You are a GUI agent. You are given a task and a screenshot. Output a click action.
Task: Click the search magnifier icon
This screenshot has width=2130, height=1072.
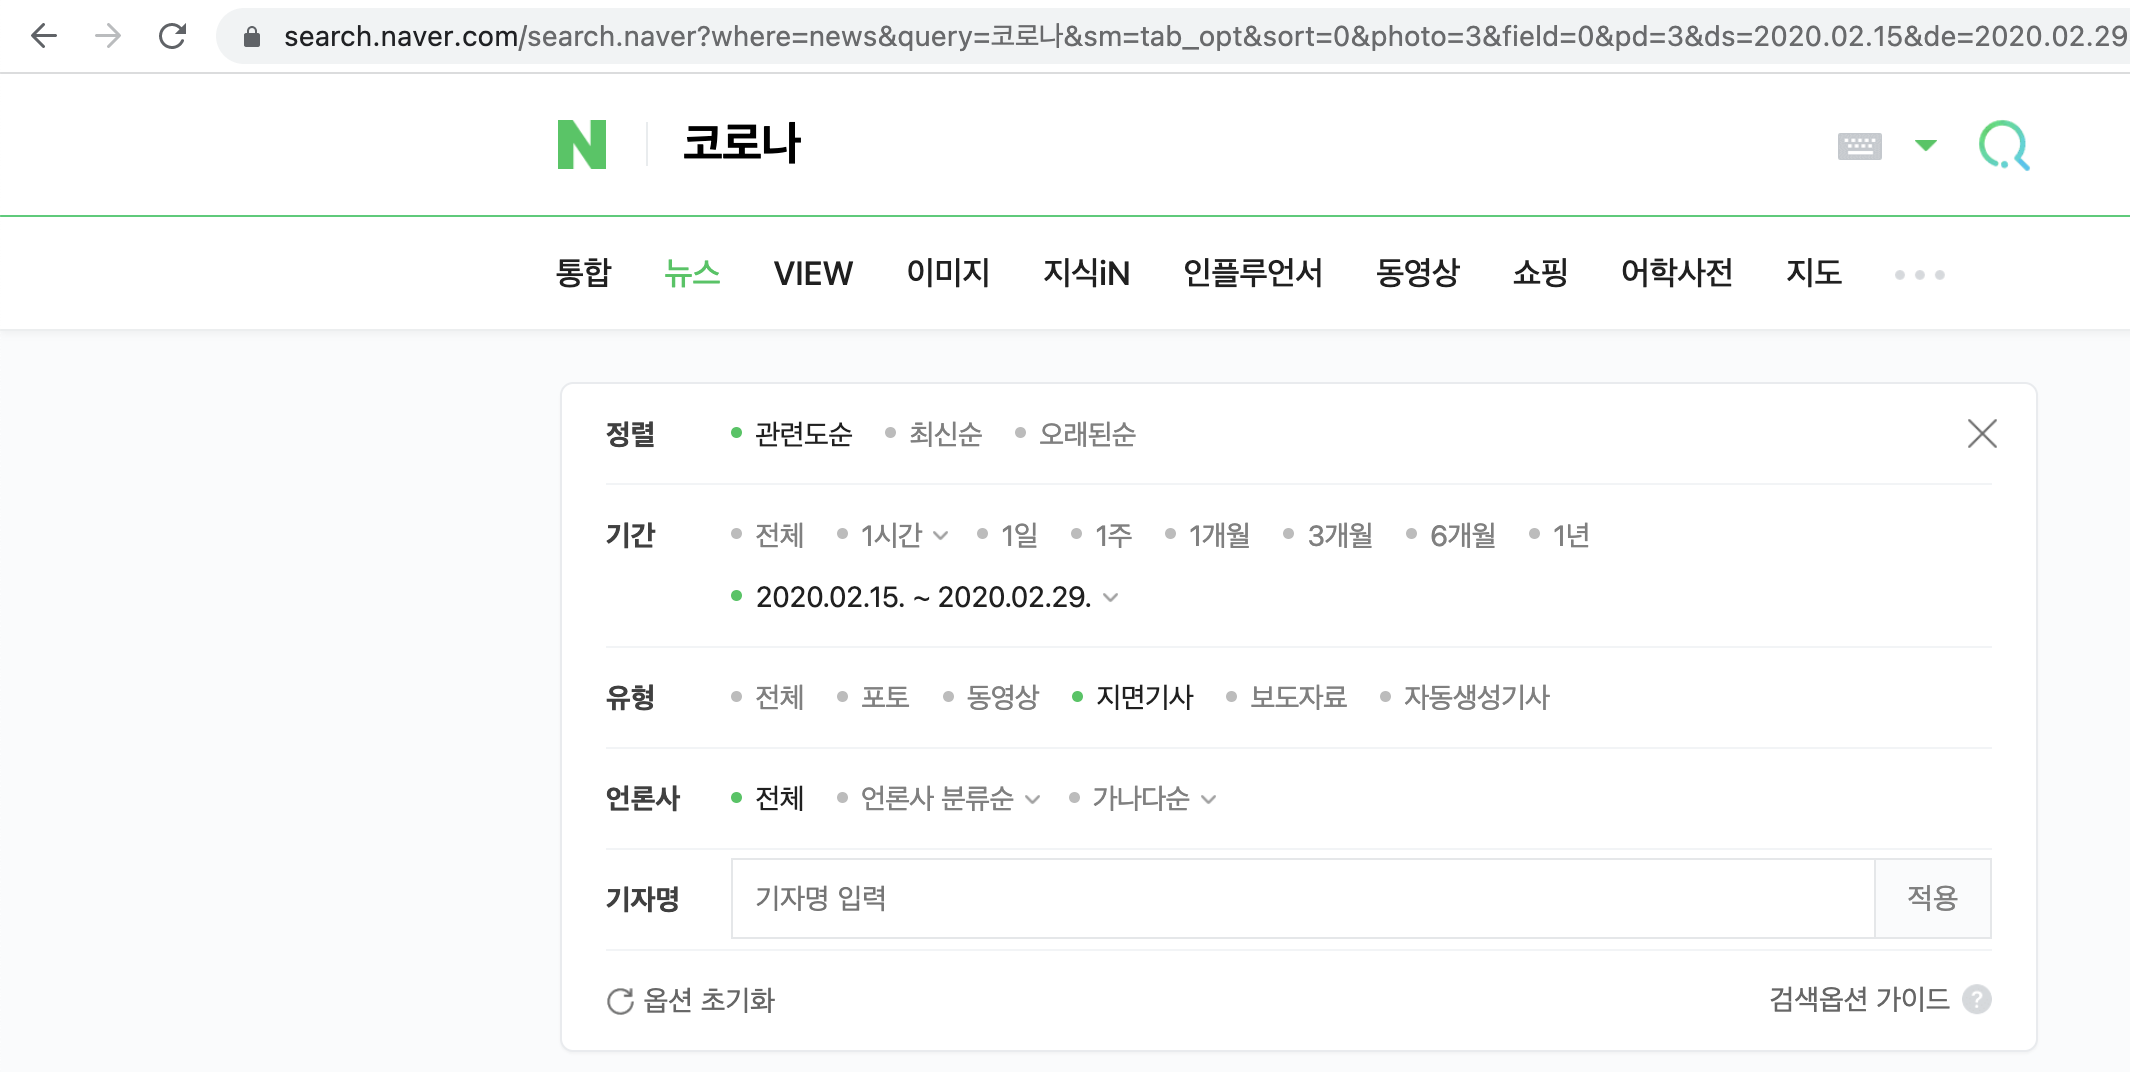point(2004,146)
